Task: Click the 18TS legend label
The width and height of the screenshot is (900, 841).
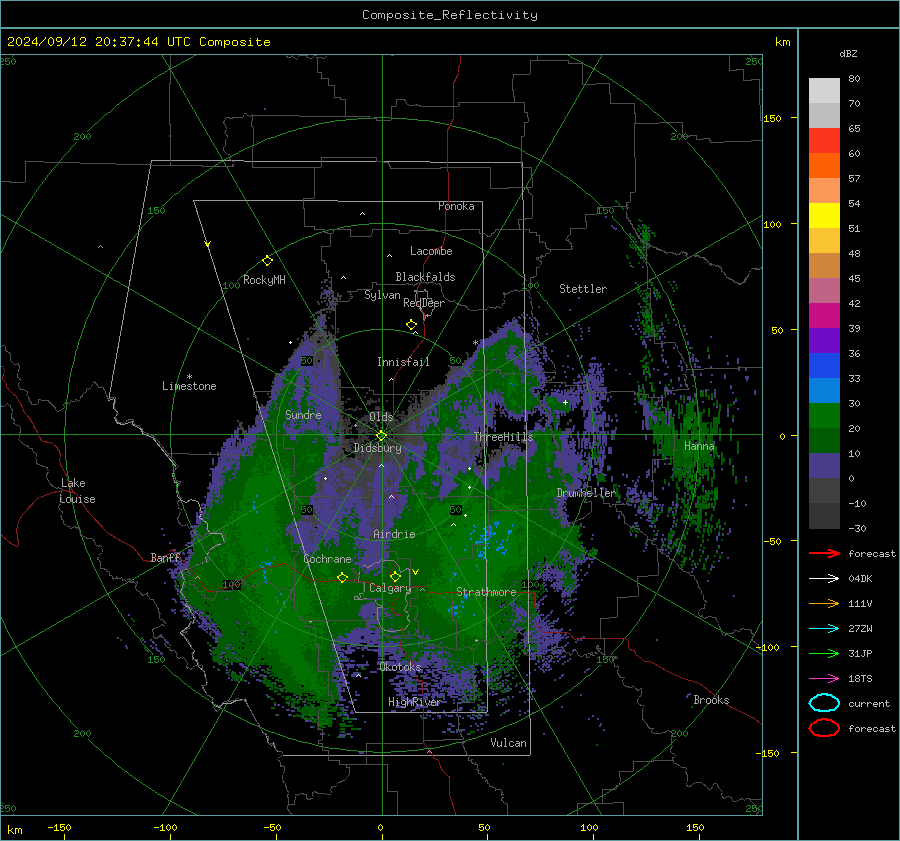Action: coord(860,679)
